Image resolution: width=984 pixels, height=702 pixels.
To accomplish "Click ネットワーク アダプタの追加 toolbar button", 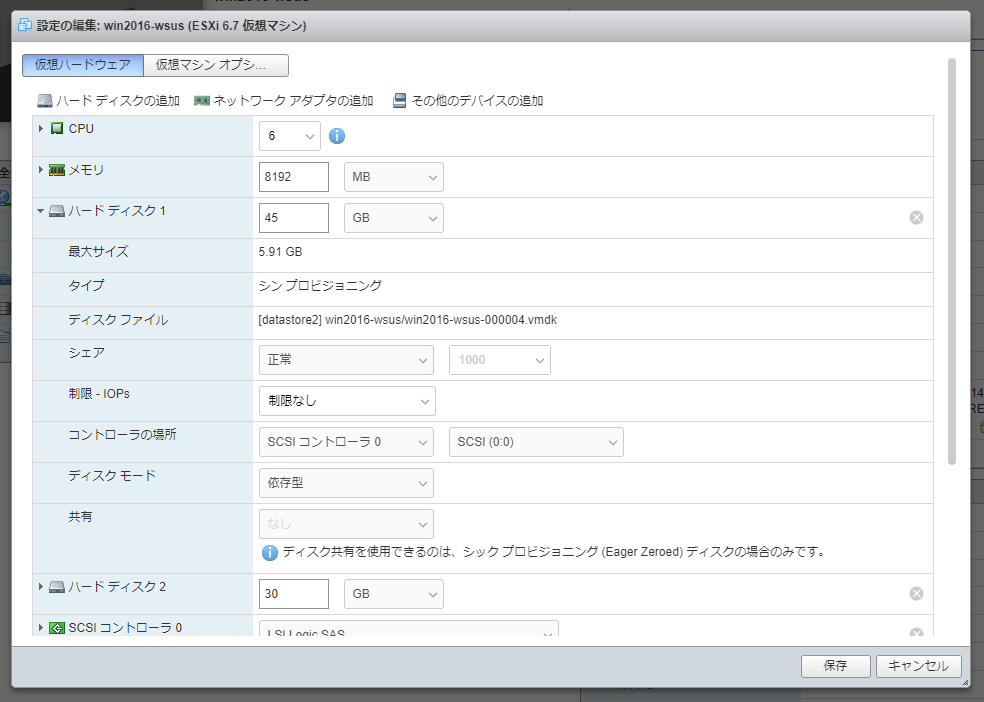I will (284, 101).
